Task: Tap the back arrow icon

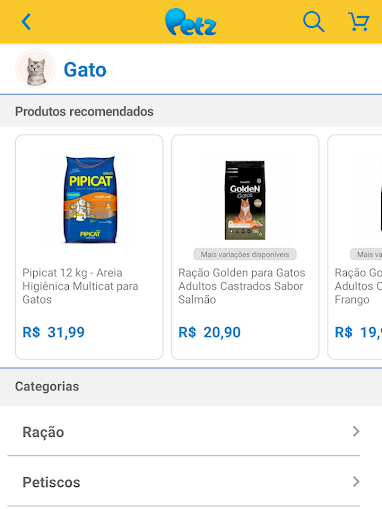Action: pyautogui.click(x=26, y=22)
